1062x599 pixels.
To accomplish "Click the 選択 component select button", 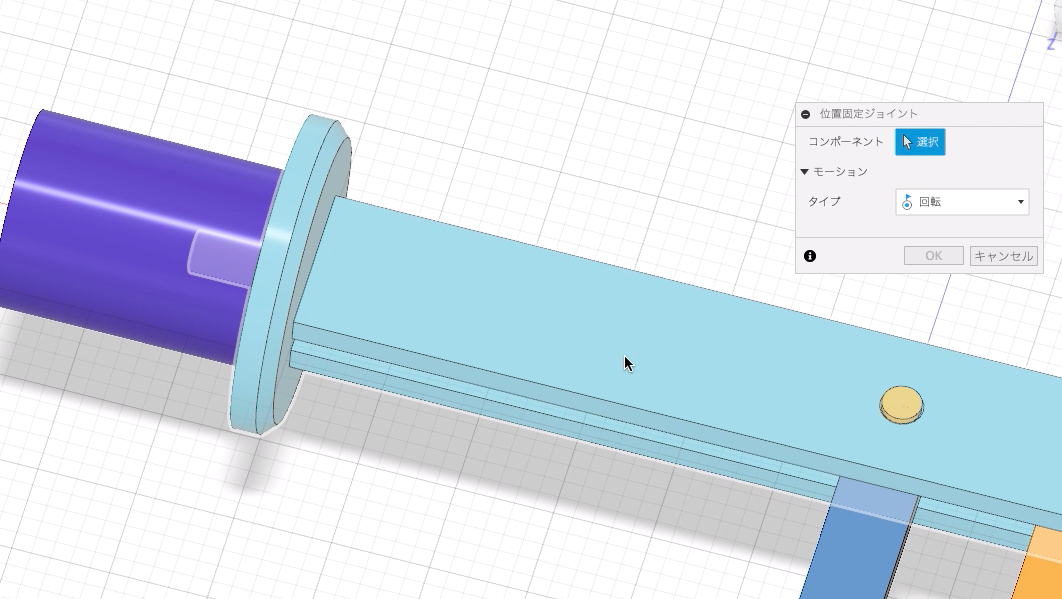I will coord(920,142).
